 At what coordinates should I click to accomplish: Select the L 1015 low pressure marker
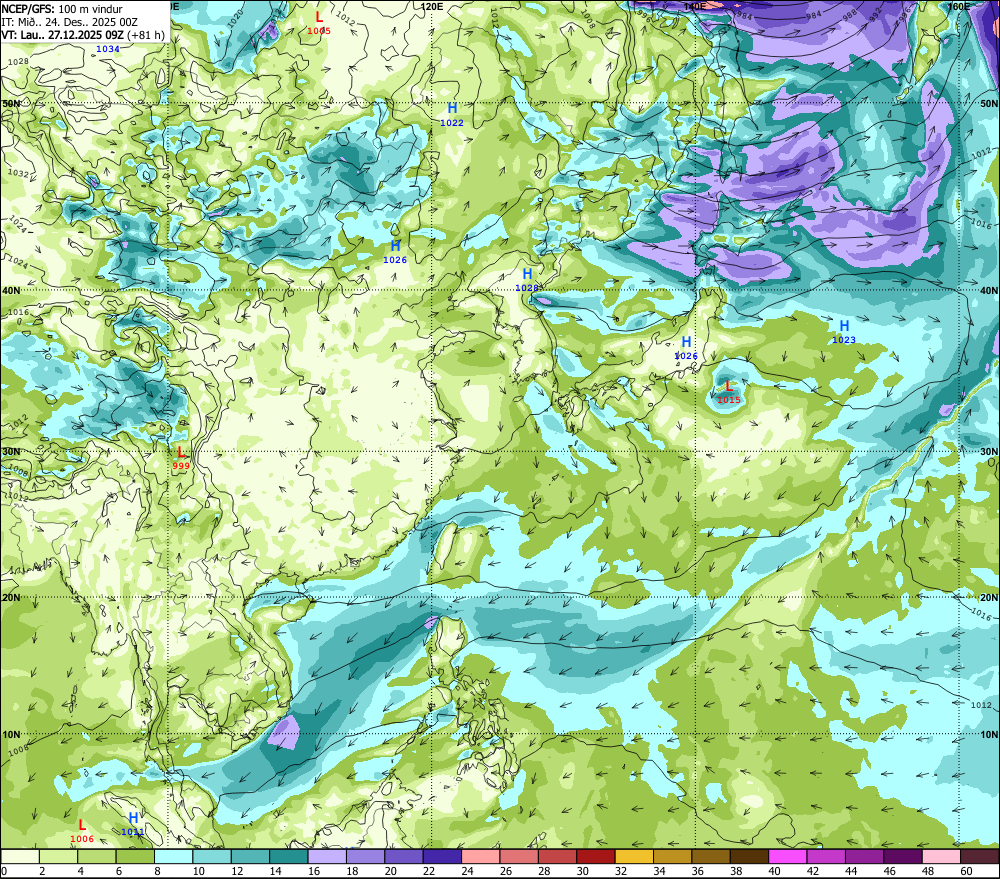pos(729,392)
